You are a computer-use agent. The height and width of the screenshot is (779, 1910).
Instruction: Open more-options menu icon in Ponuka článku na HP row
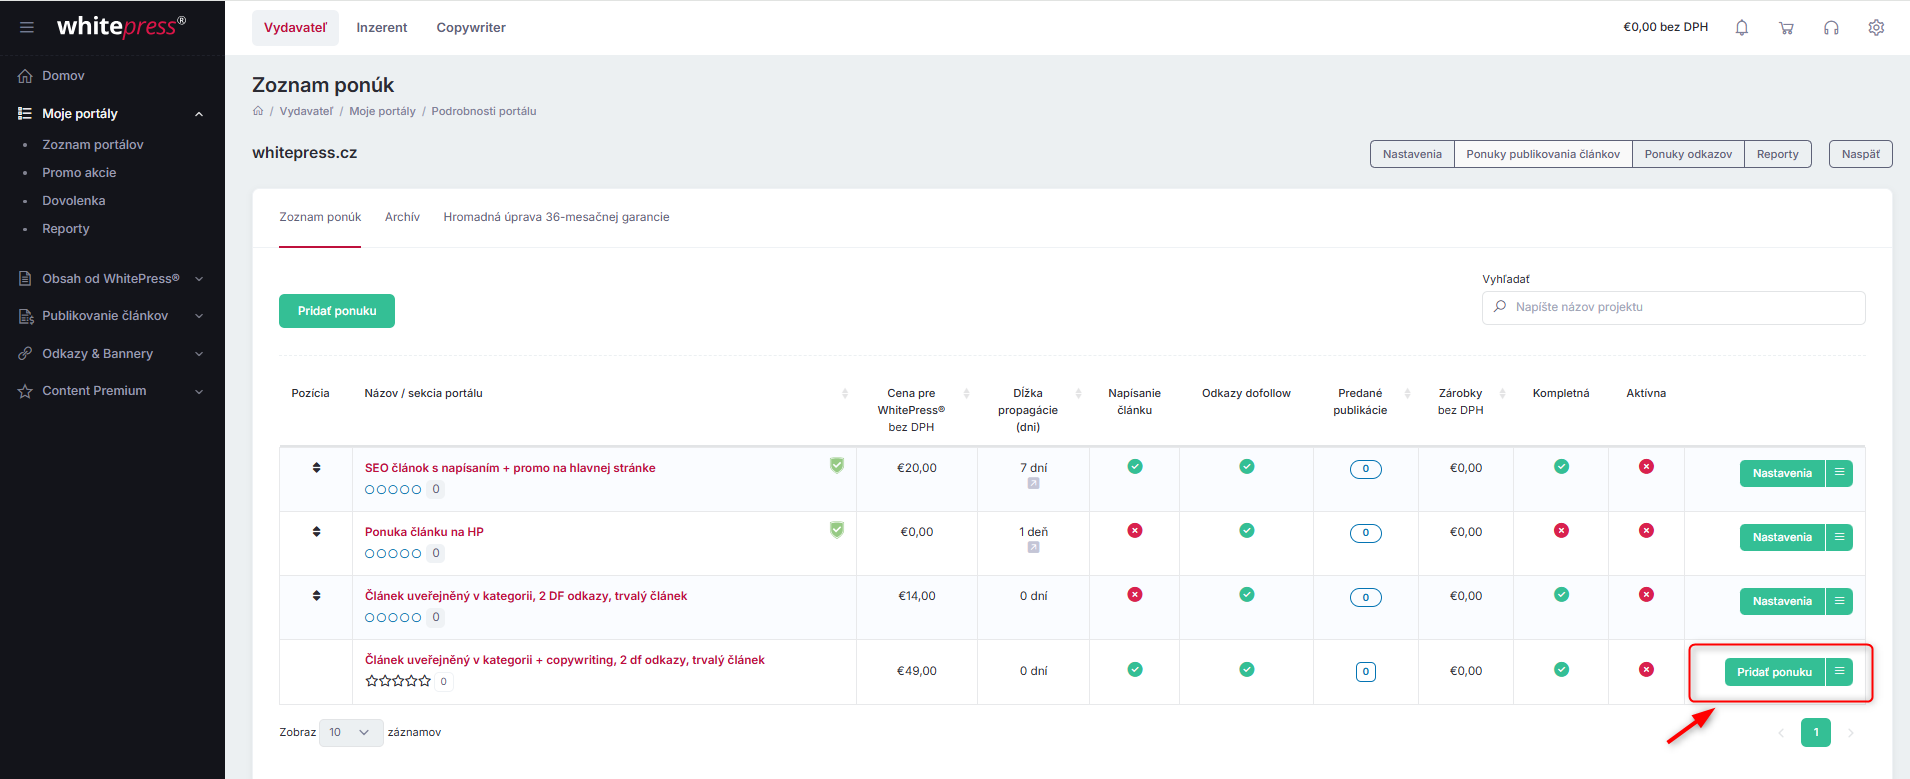click(1839, 537)
